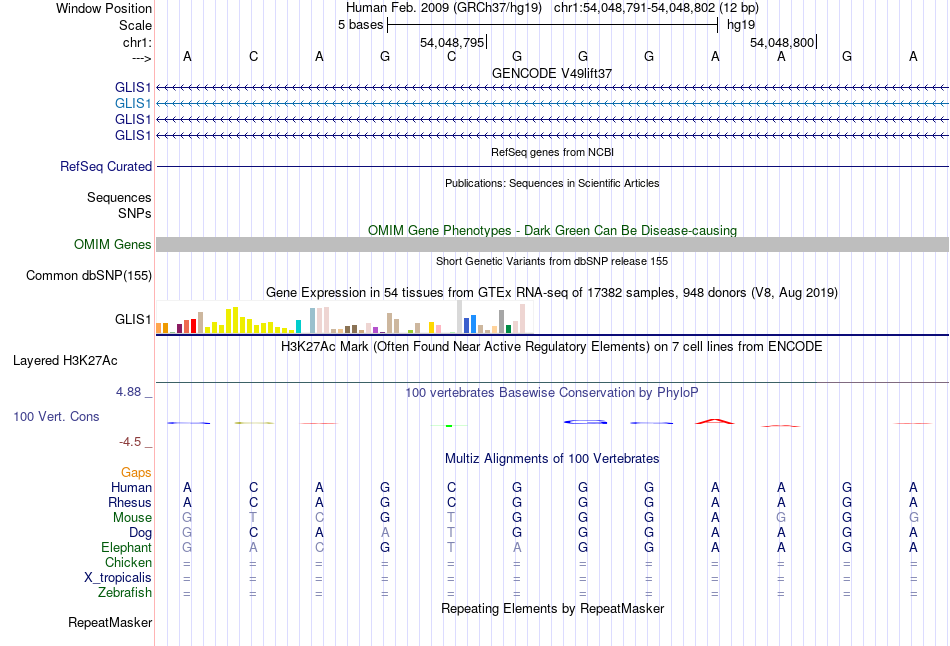Click the Common dbSNP(155) track label

click(x=89, y=276)
